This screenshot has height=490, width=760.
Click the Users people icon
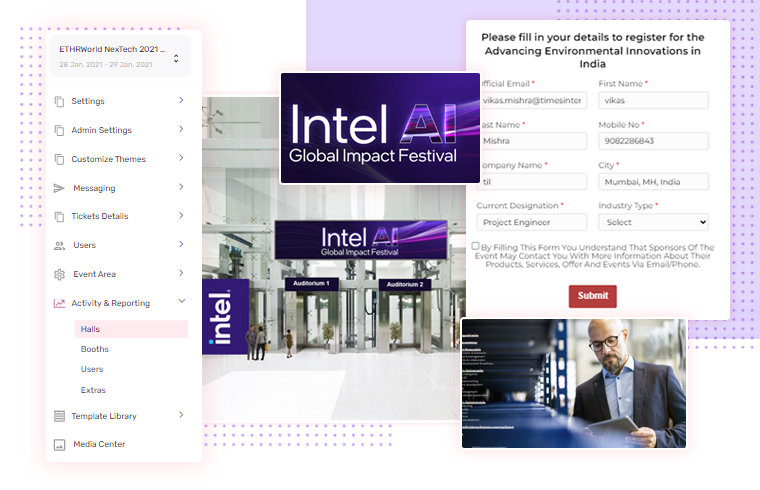59,245
